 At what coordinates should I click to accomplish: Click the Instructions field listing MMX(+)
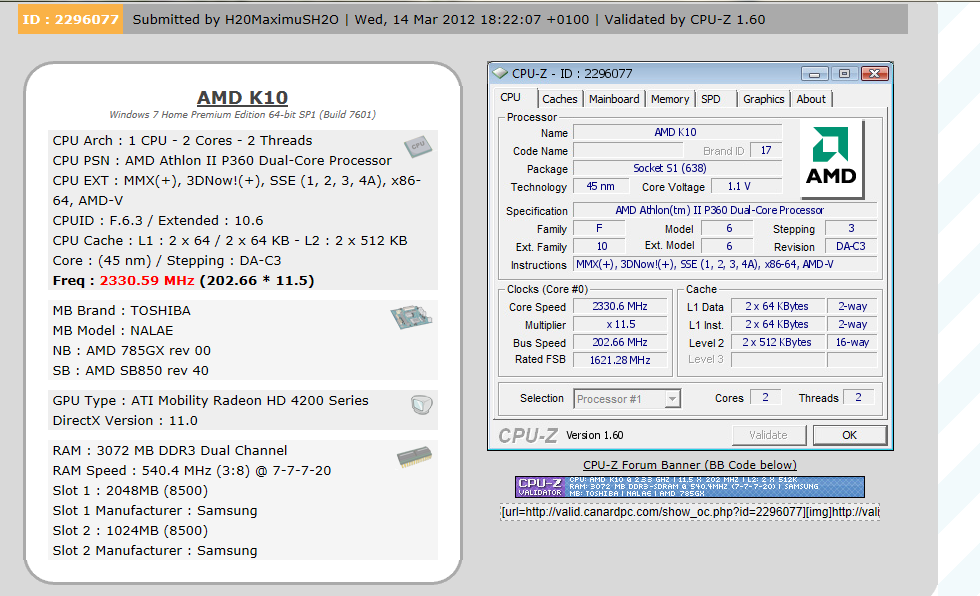(725, 264)
